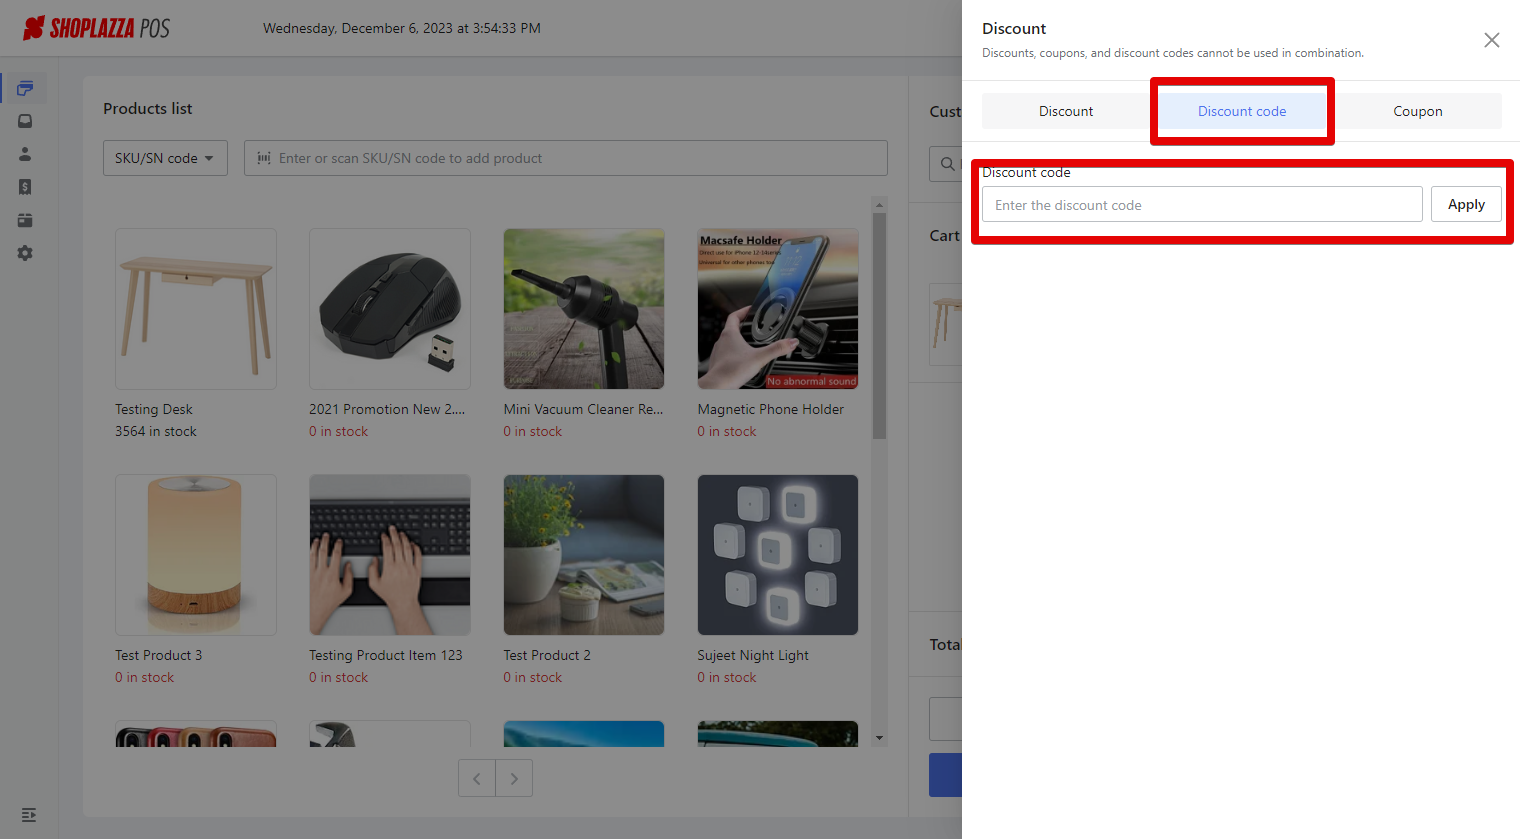Close the Discount panel with the X

click(x=1491, y=40)
